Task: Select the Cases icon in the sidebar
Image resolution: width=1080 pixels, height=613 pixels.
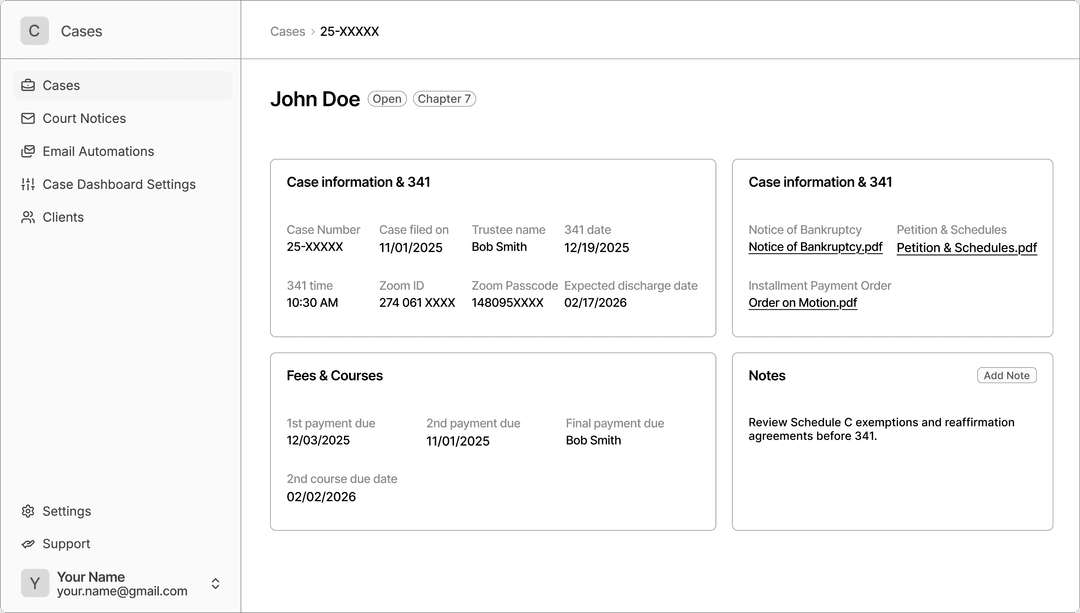Action: [x=27, y=85]
